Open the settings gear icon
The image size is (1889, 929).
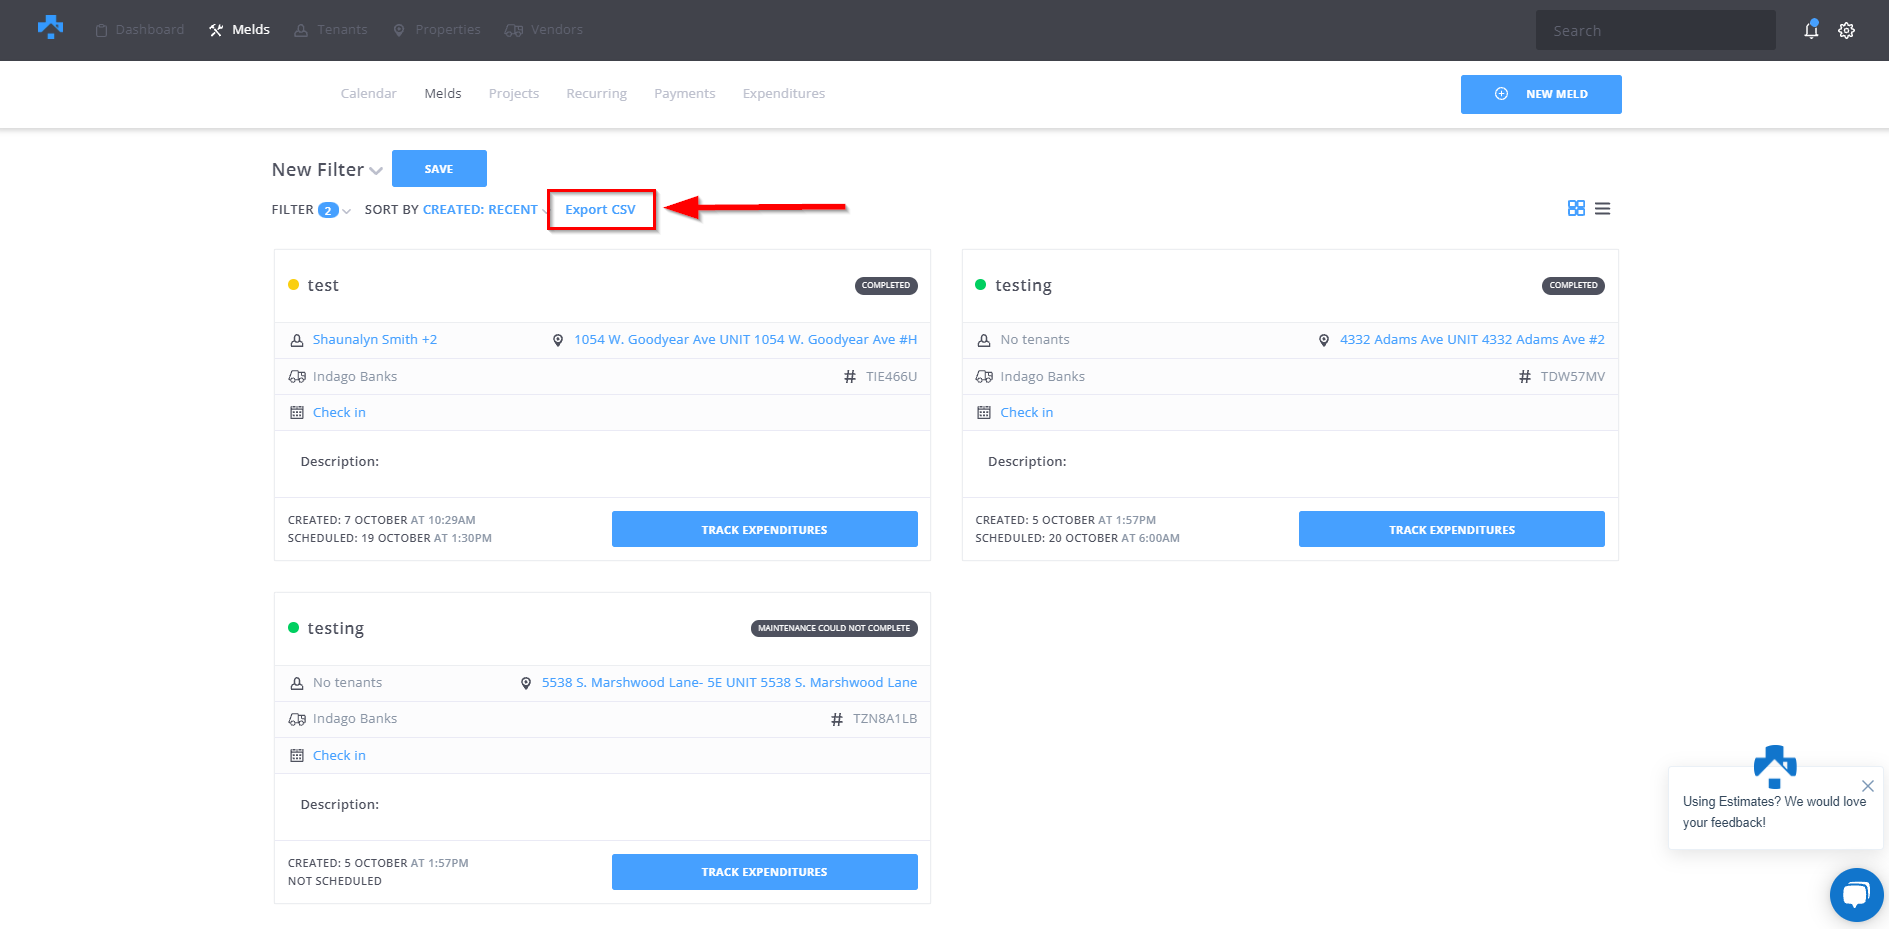1846,30
